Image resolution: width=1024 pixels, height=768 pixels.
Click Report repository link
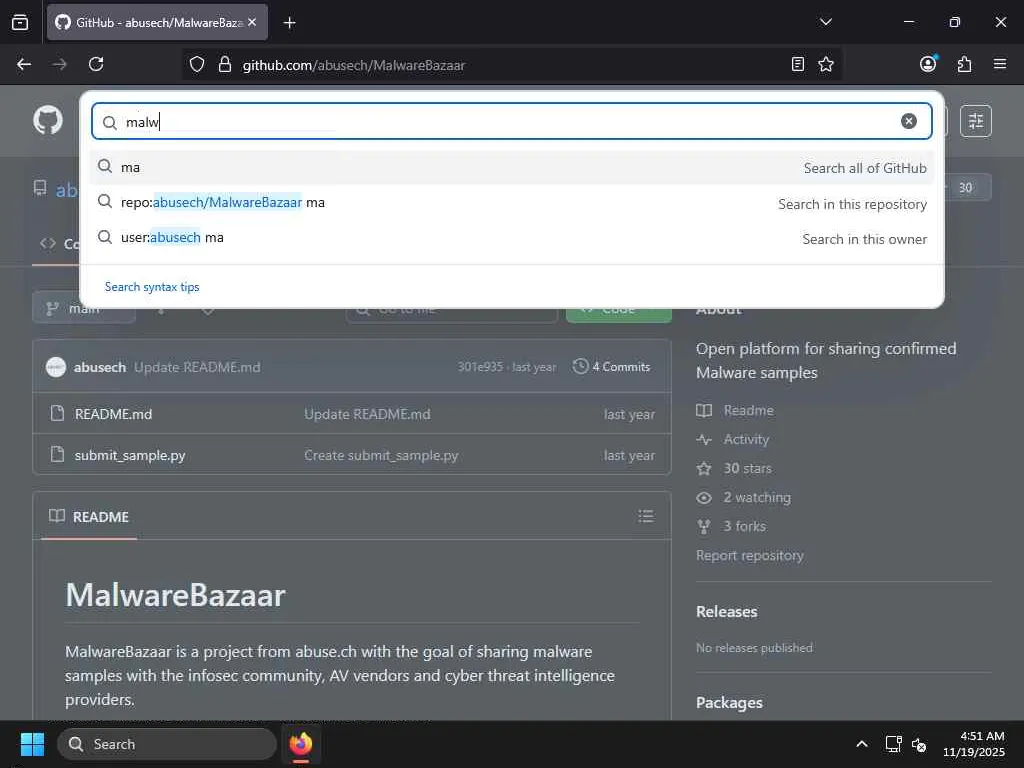click(750, 555)
